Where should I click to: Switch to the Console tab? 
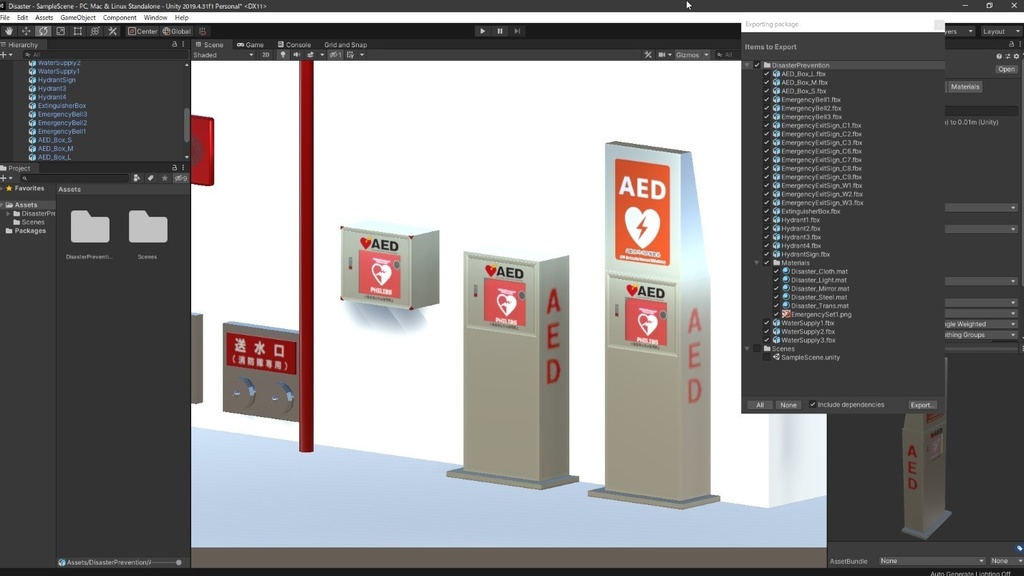[x=294, y=44]
